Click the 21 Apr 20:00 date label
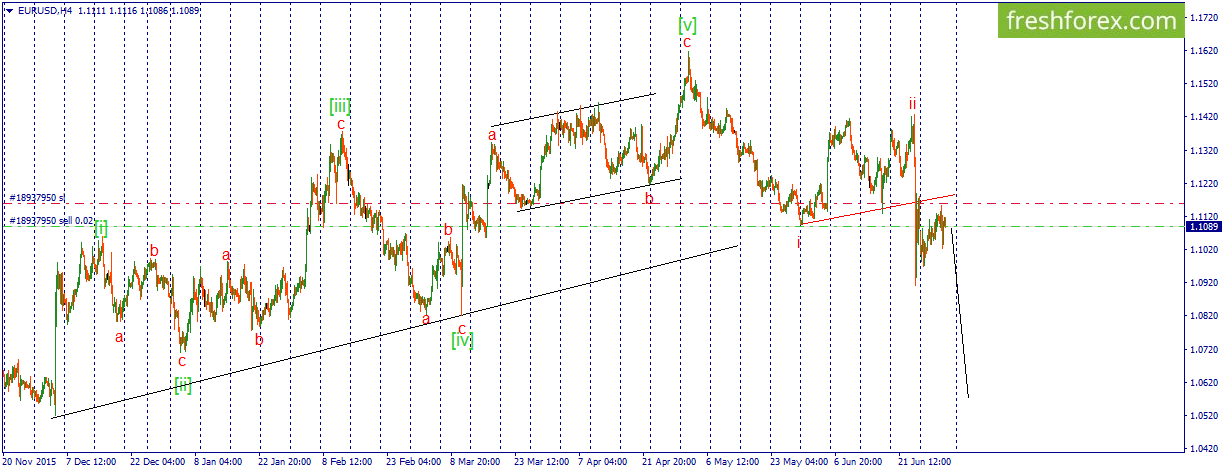This screenshot has width=1224, height=473. tap(669, 462)
